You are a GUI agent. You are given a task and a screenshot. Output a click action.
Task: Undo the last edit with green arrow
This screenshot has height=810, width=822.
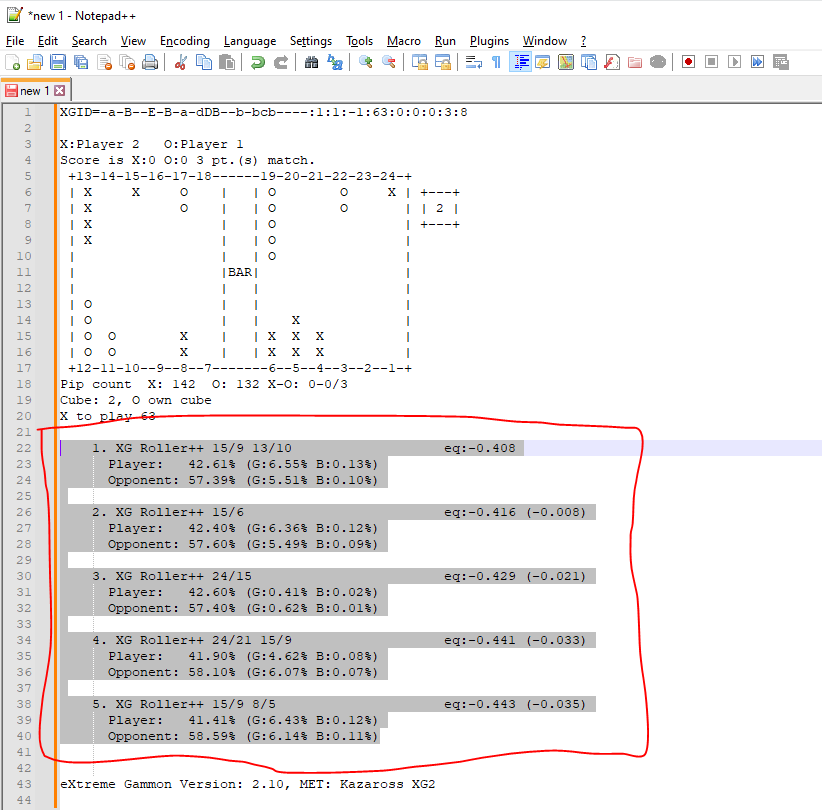257,62
